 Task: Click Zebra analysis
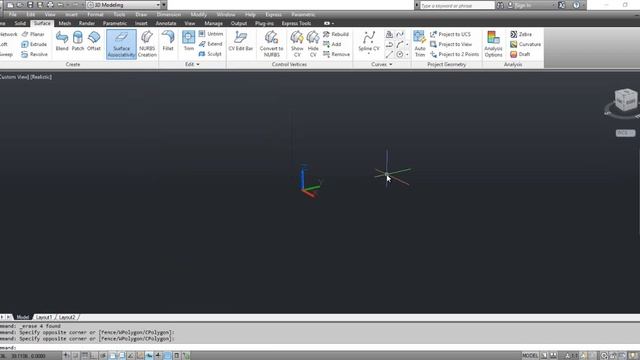click(x=521, y=34)
